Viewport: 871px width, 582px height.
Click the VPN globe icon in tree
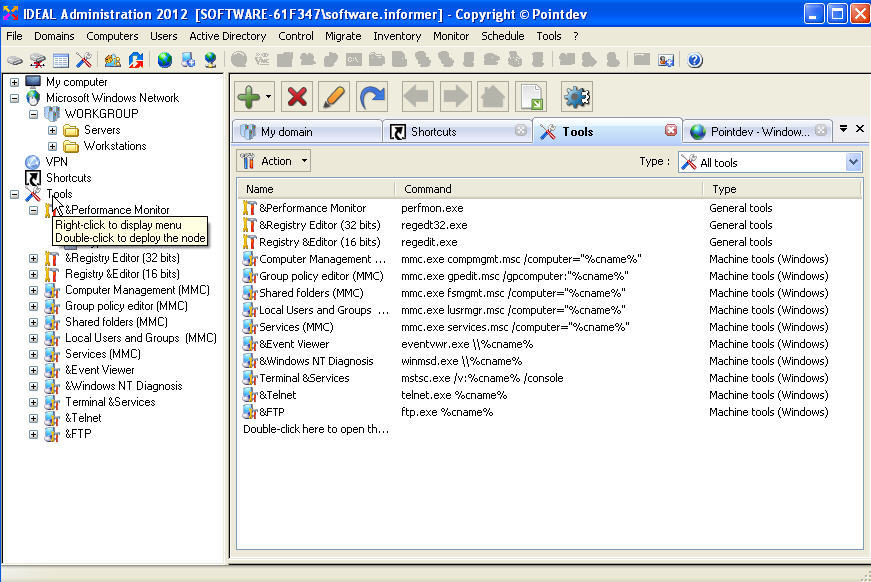33,162
